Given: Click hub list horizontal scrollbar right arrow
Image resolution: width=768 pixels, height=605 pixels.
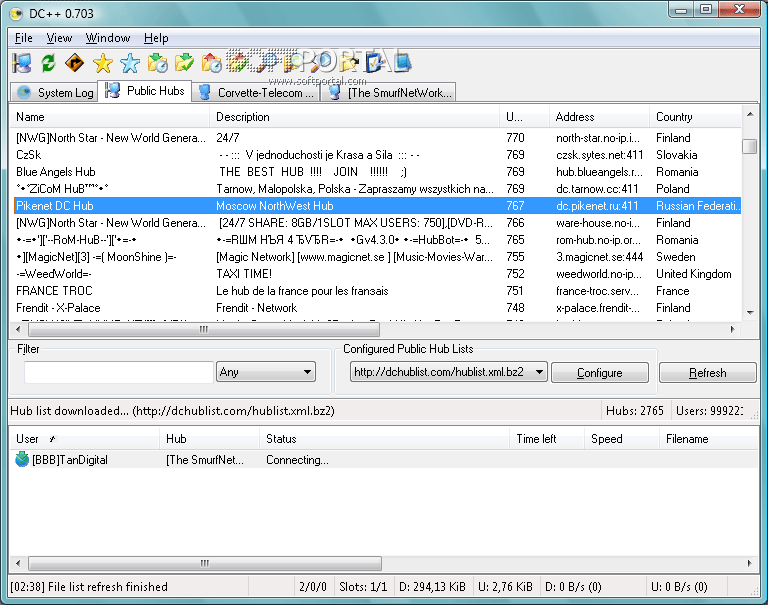Looking at the screenshot, I should click(733, 329).
